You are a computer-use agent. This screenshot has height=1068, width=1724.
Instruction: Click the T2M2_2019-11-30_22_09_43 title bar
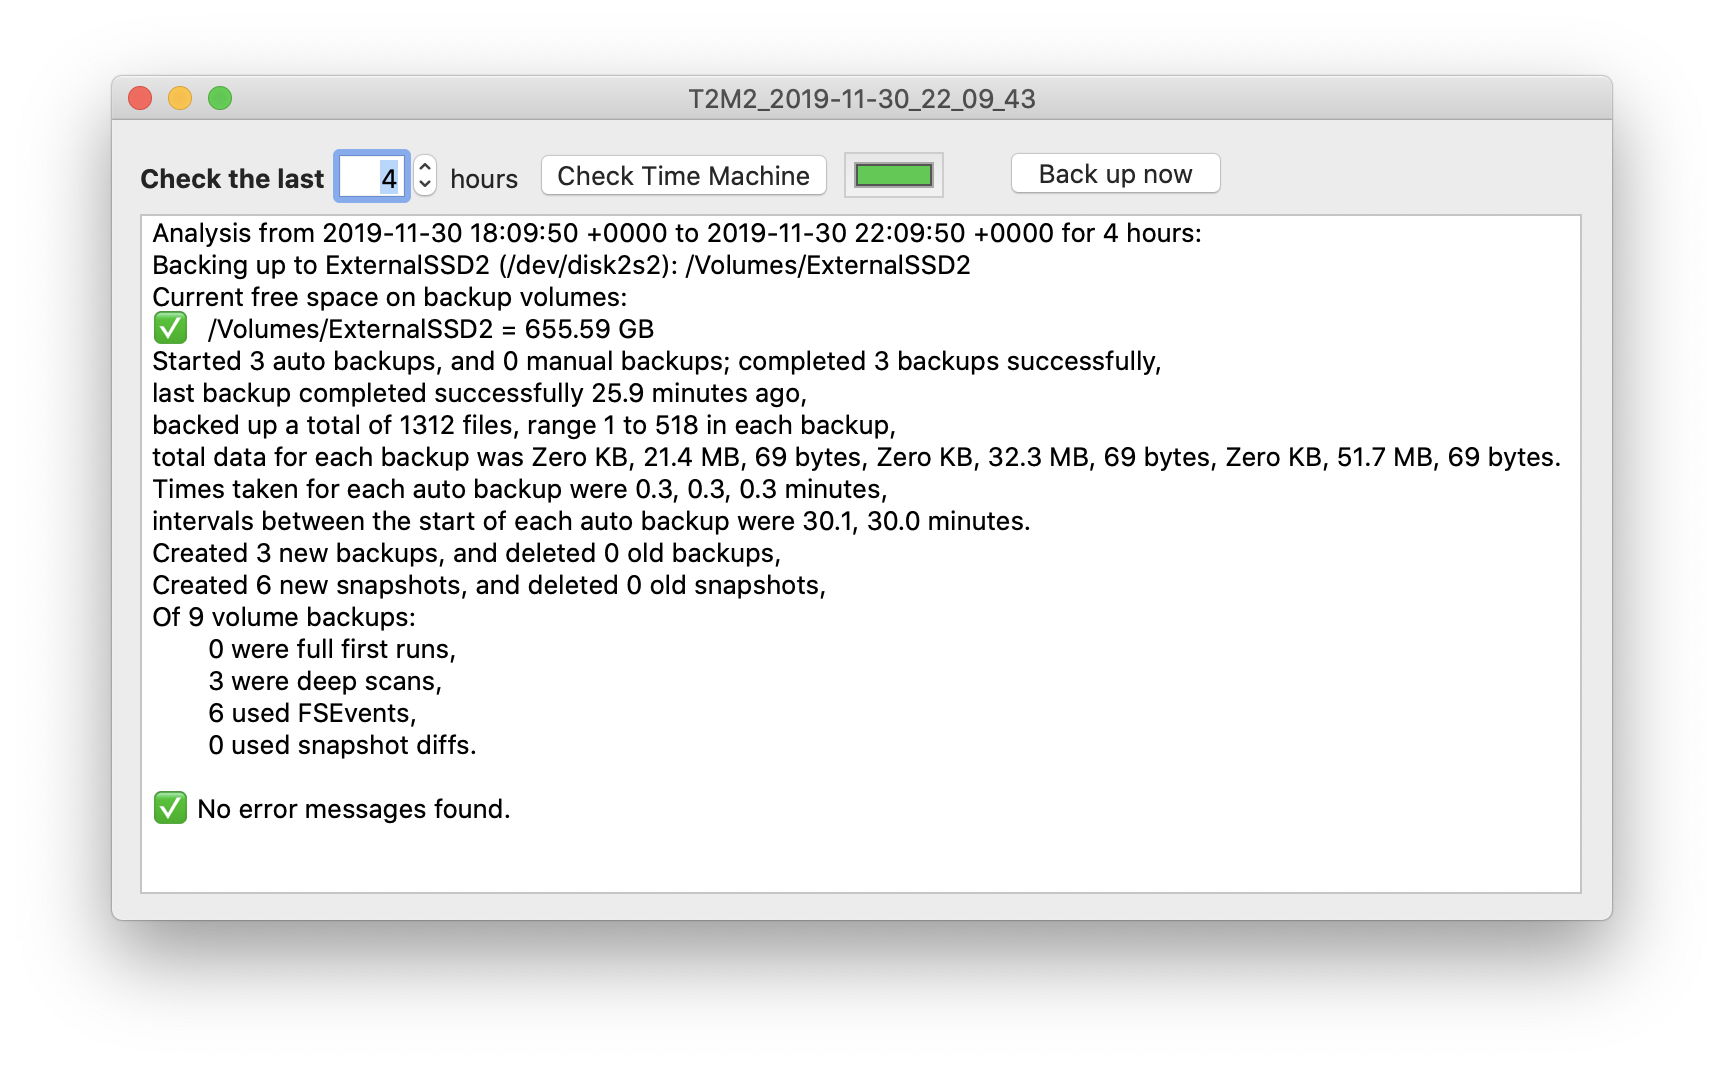pos(861,99)
